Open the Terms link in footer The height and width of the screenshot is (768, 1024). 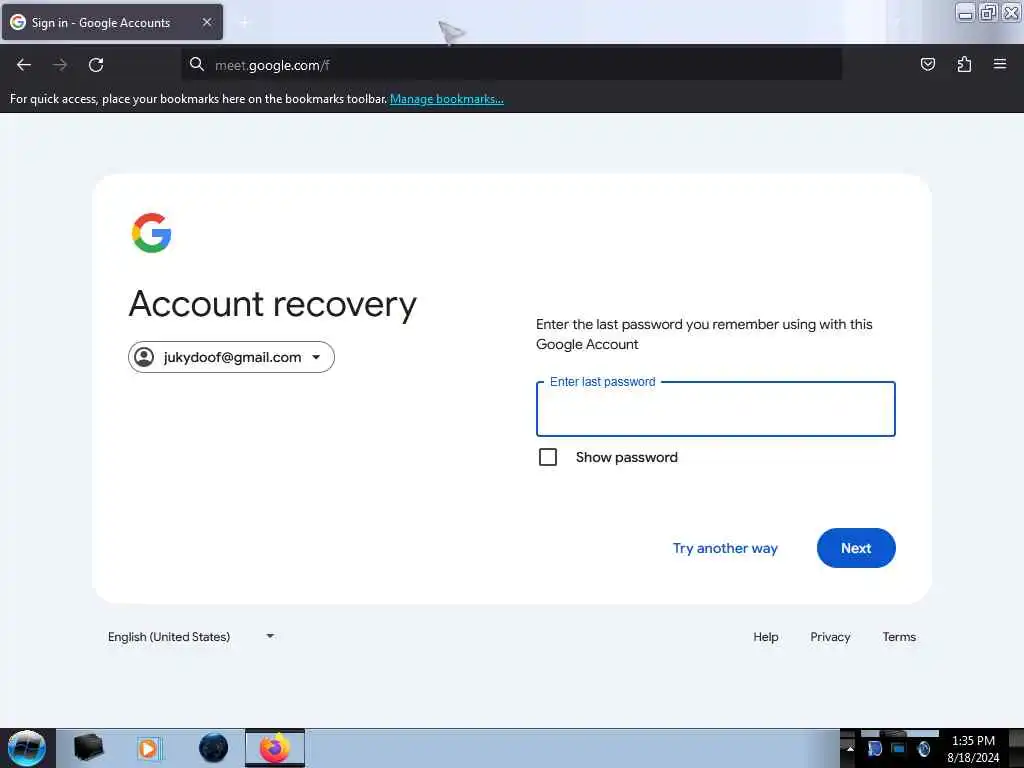coord(899,637)
